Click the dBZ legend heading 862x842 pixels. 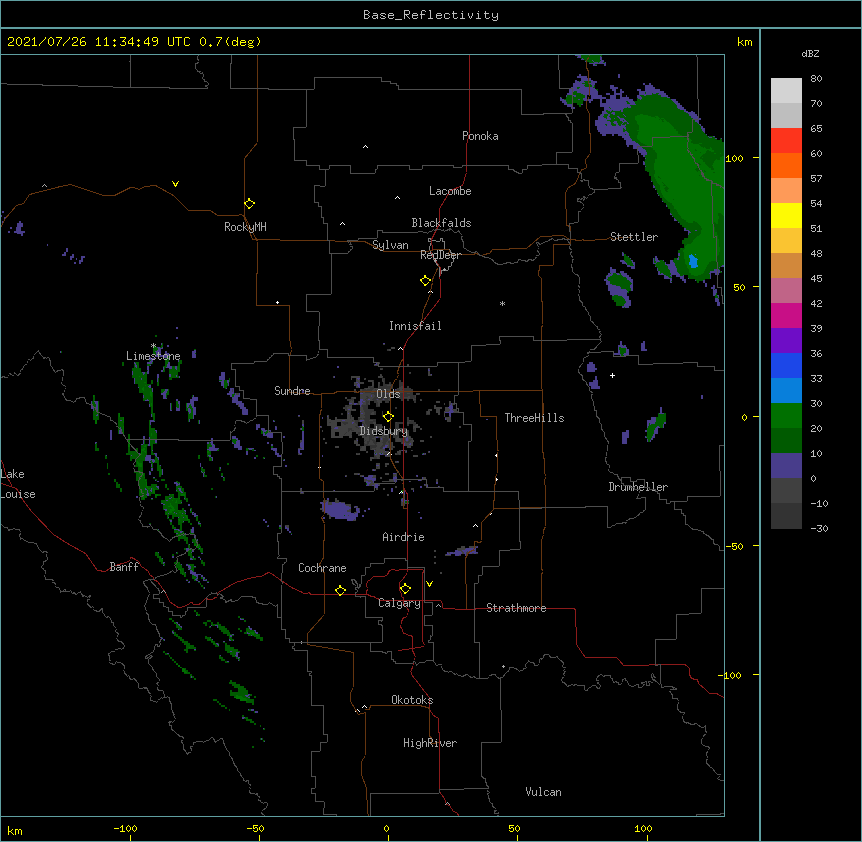810,54
